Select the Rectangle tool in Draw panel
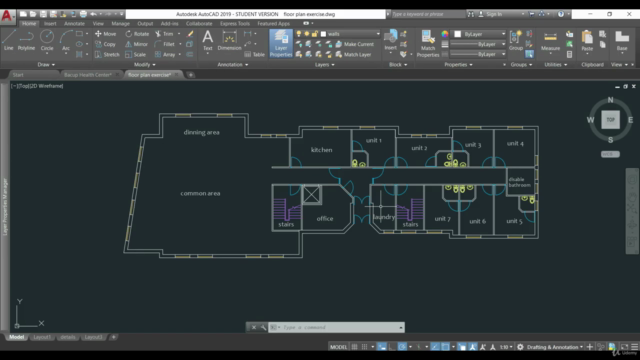 coord(79,34)
